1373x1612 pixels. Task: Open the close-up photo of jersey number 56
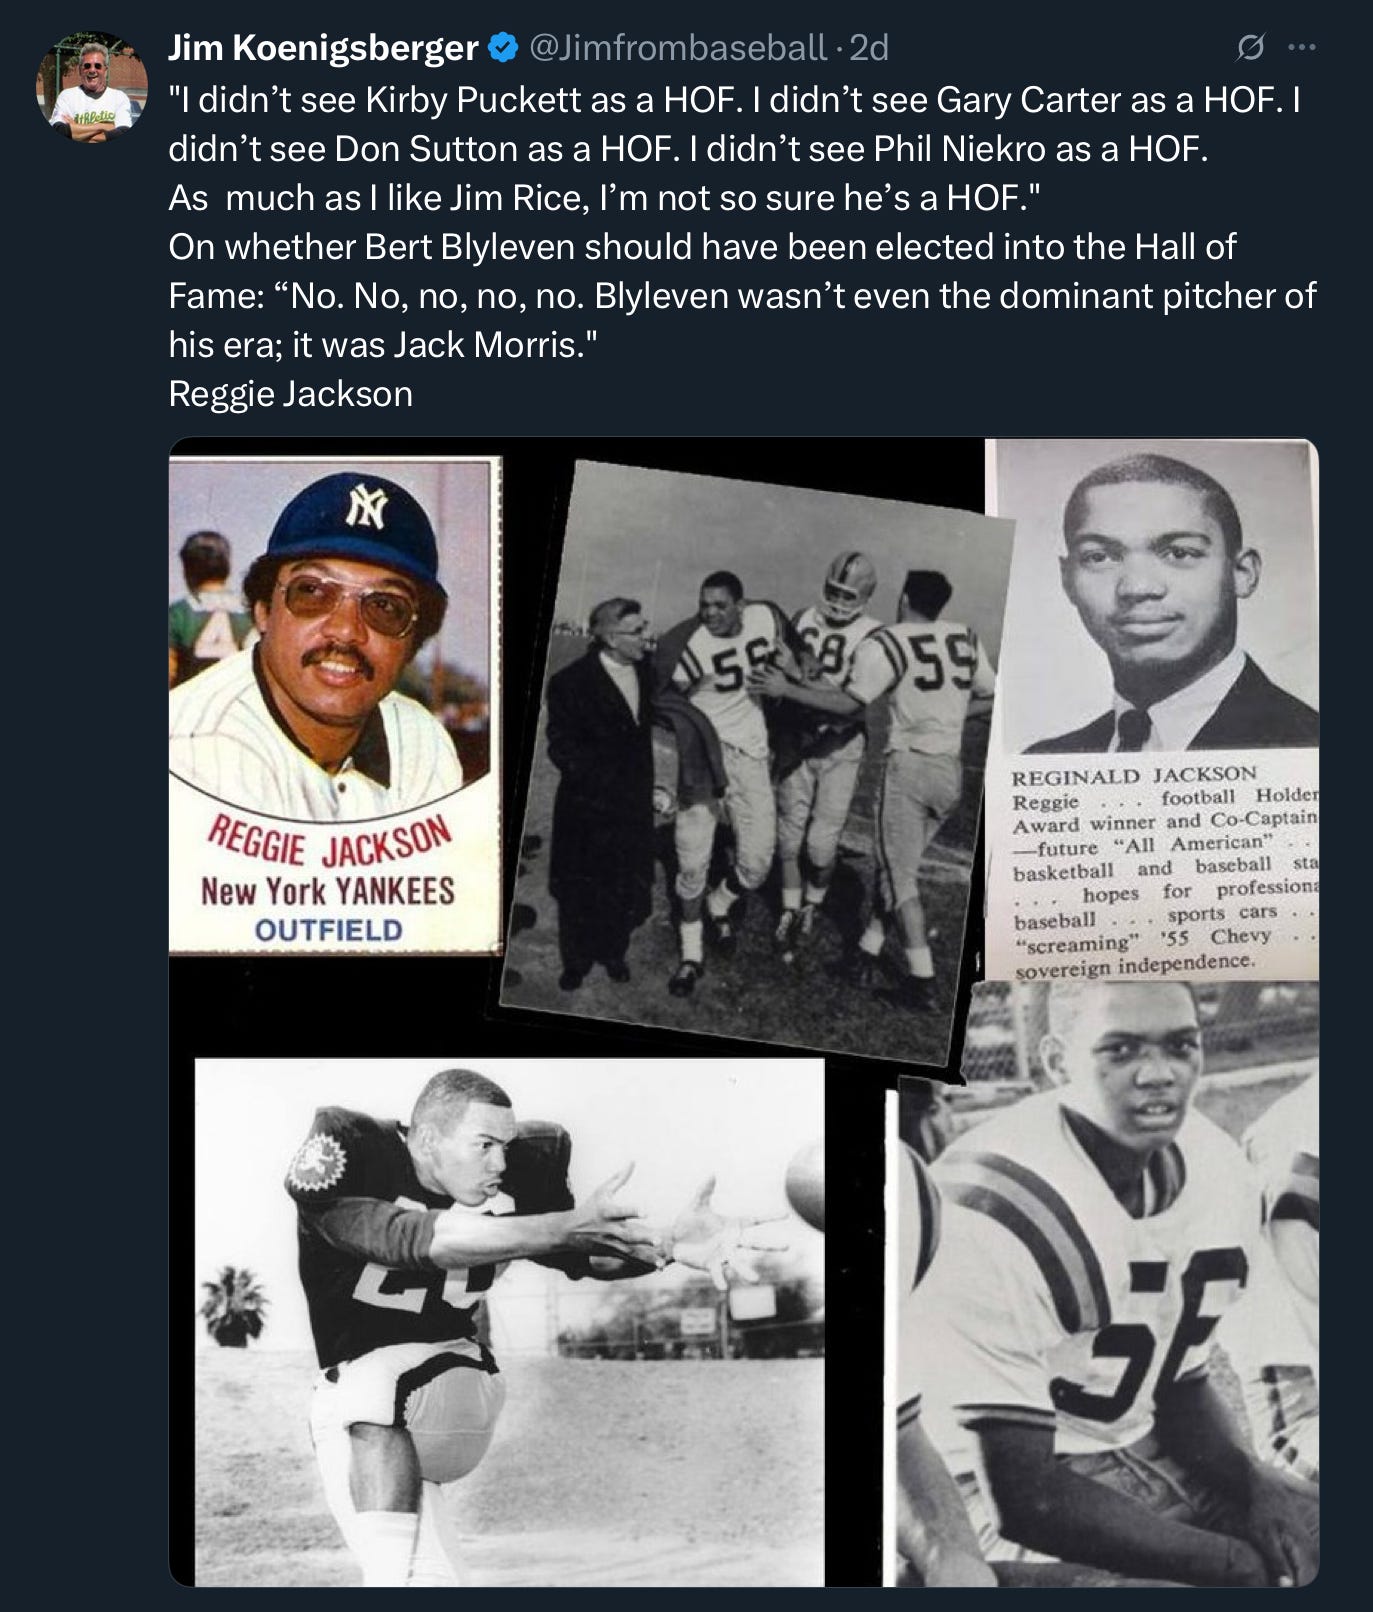1107,1285
